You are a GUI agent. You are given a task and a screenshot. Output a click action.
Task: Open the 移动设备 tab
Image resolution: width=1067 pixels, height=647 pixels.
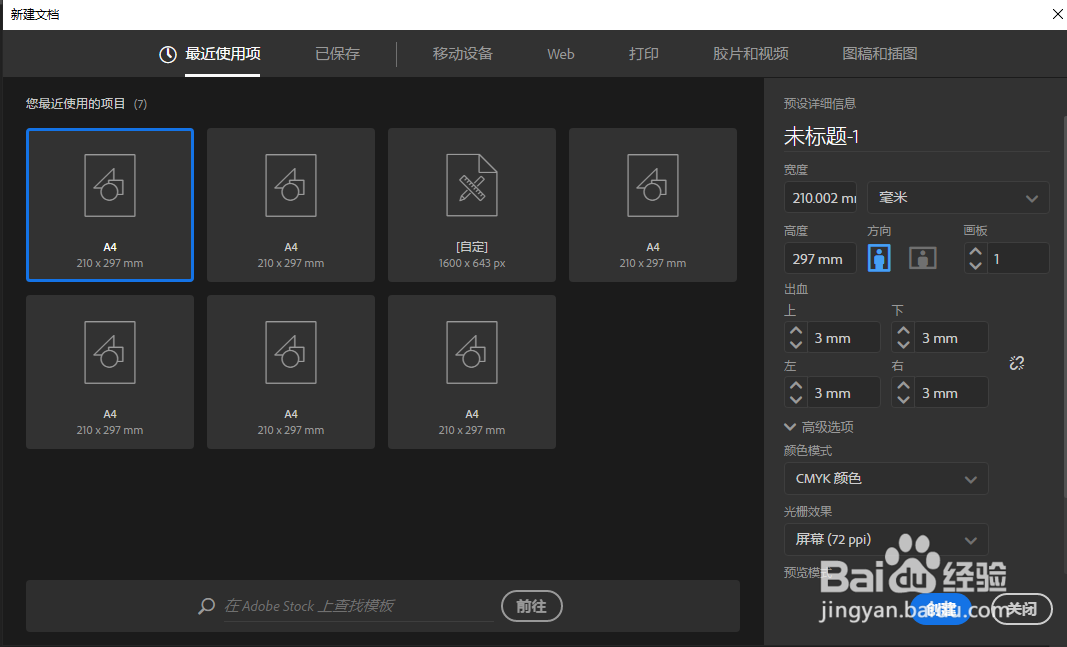tap(463, 54)
